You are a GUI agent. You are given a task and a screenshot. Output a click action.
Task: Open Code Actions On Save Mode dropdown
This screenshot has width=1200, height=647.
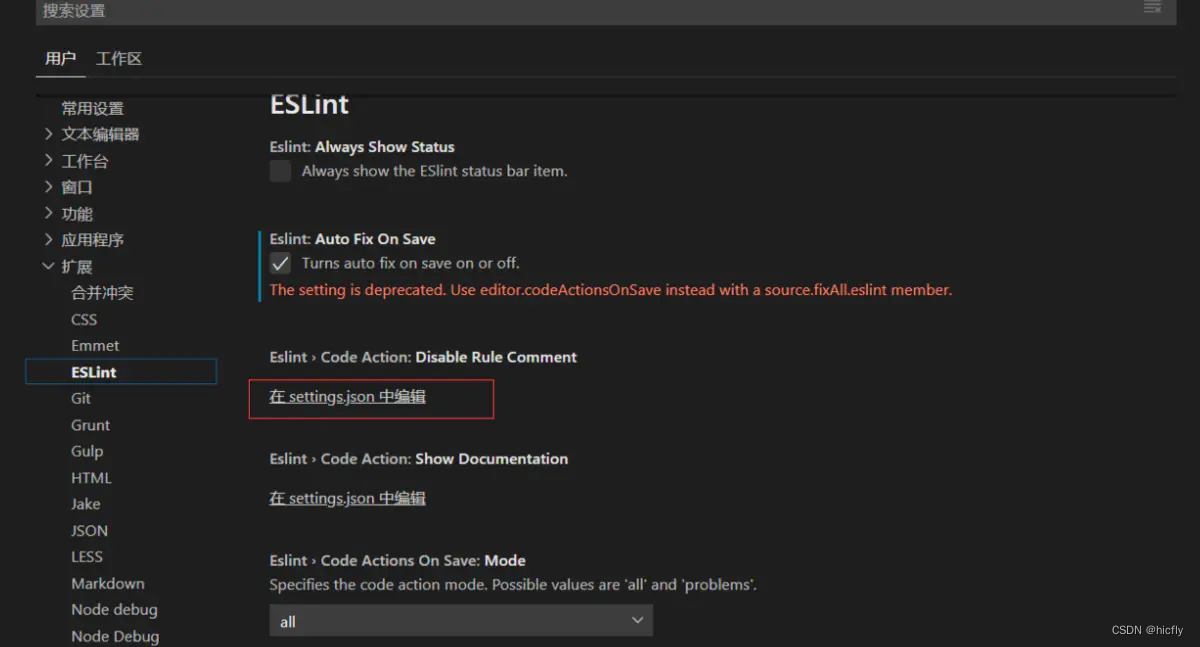[461, 621]
